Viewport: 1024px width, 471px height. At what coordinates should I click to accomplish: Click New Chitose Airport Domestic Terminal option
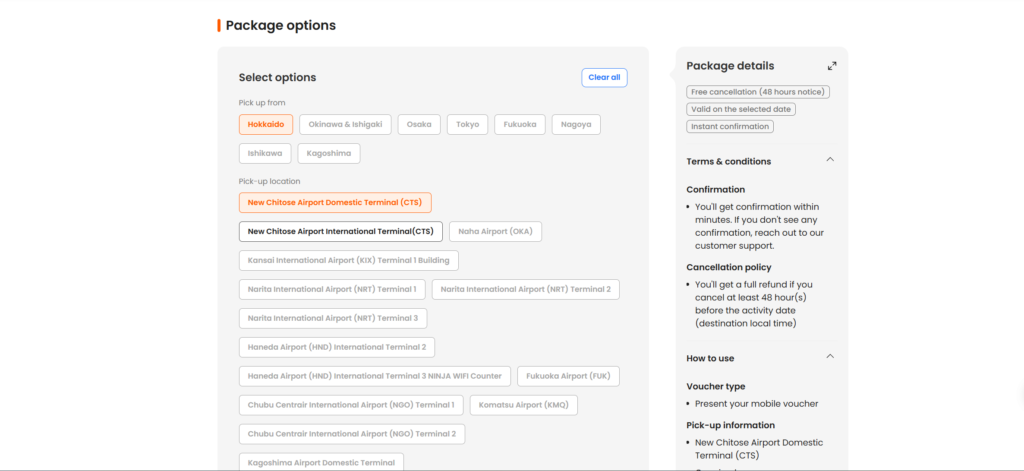click(335, 203)
